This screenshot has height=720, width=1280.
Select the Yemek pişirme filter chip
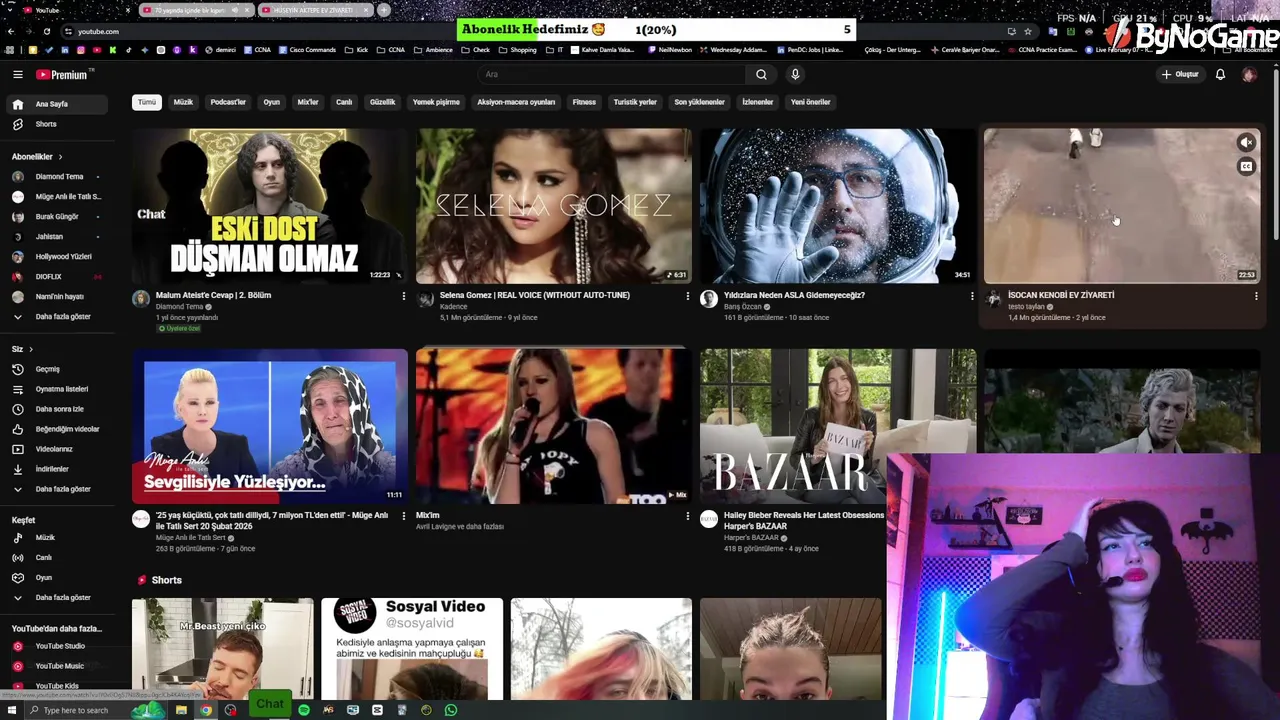(x=436, y=102)
